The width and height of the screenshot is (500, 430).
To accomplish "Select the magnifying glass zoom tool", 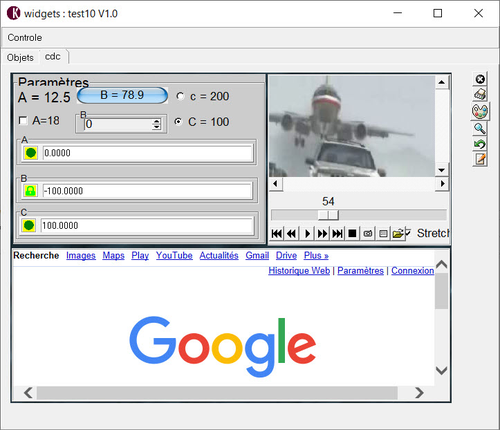I will (480, 128).
